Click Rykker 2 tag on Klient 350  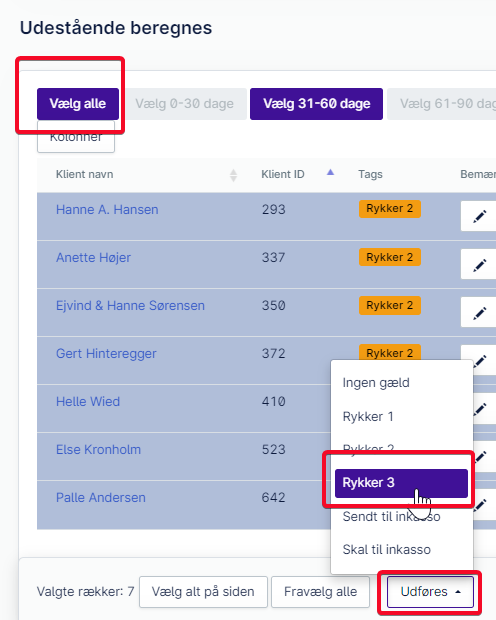(x=390, y=306)
